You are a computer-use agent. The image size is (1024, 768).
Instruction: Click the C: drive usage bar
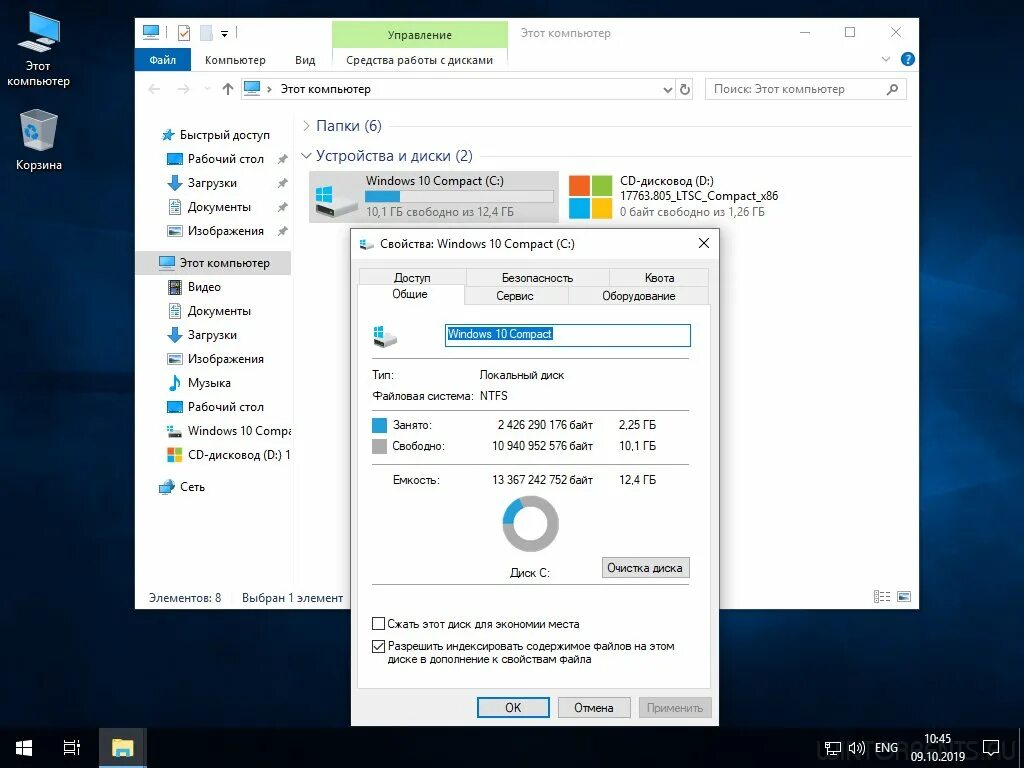458,197
